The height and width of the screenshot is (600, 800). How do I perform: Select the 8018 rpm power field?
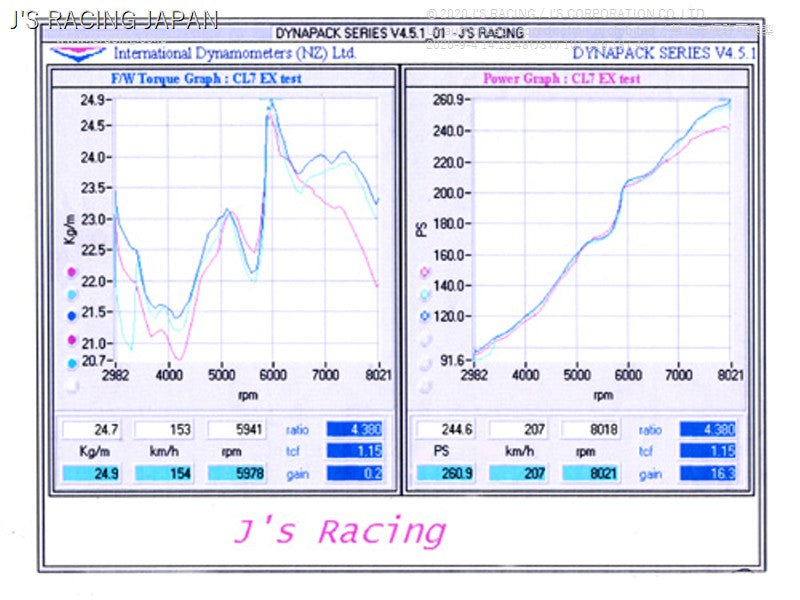pyautogui.click(x=590, y=430)
